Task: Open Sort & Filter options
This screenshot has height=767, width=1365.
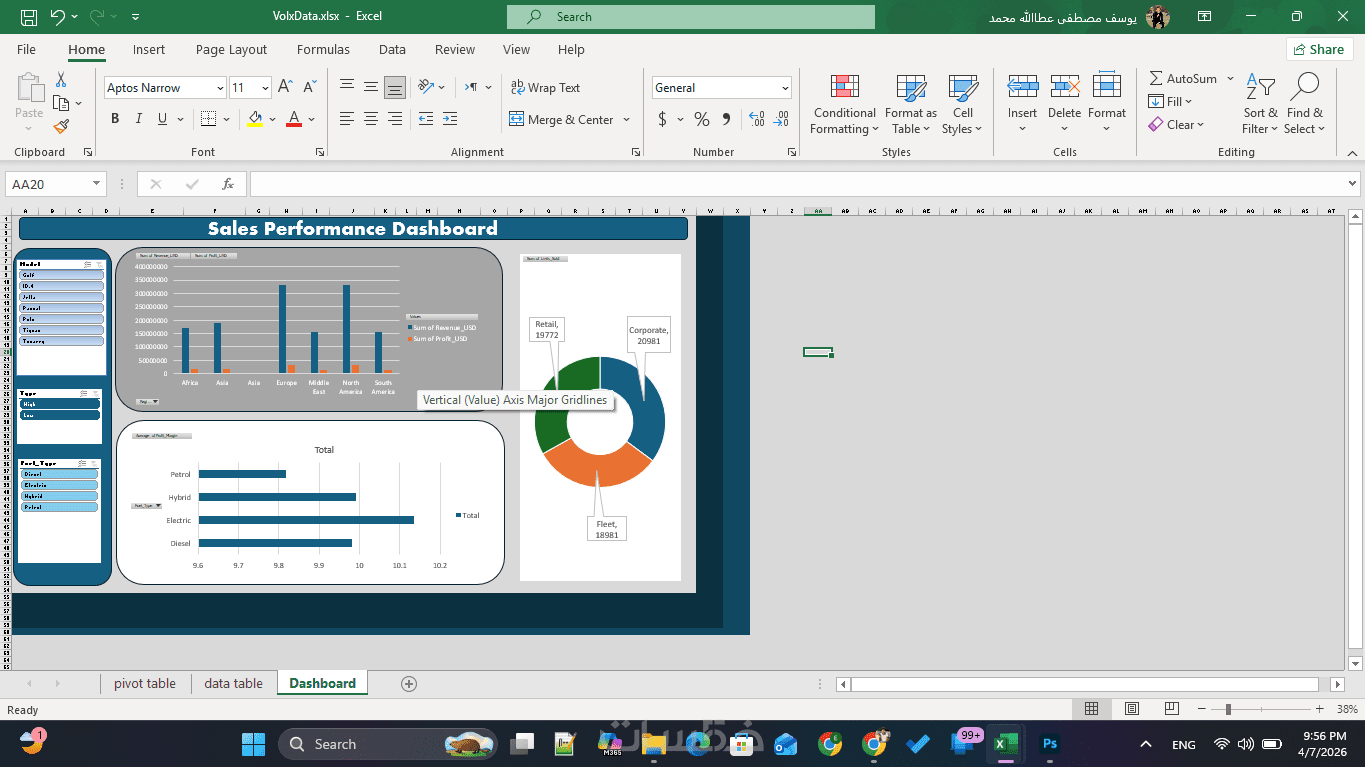Action: (1259, 104)
